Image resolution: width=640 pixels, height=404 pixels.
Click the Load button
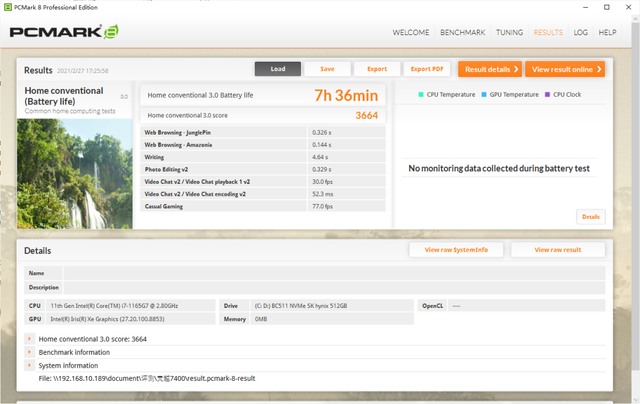[278, 69]
